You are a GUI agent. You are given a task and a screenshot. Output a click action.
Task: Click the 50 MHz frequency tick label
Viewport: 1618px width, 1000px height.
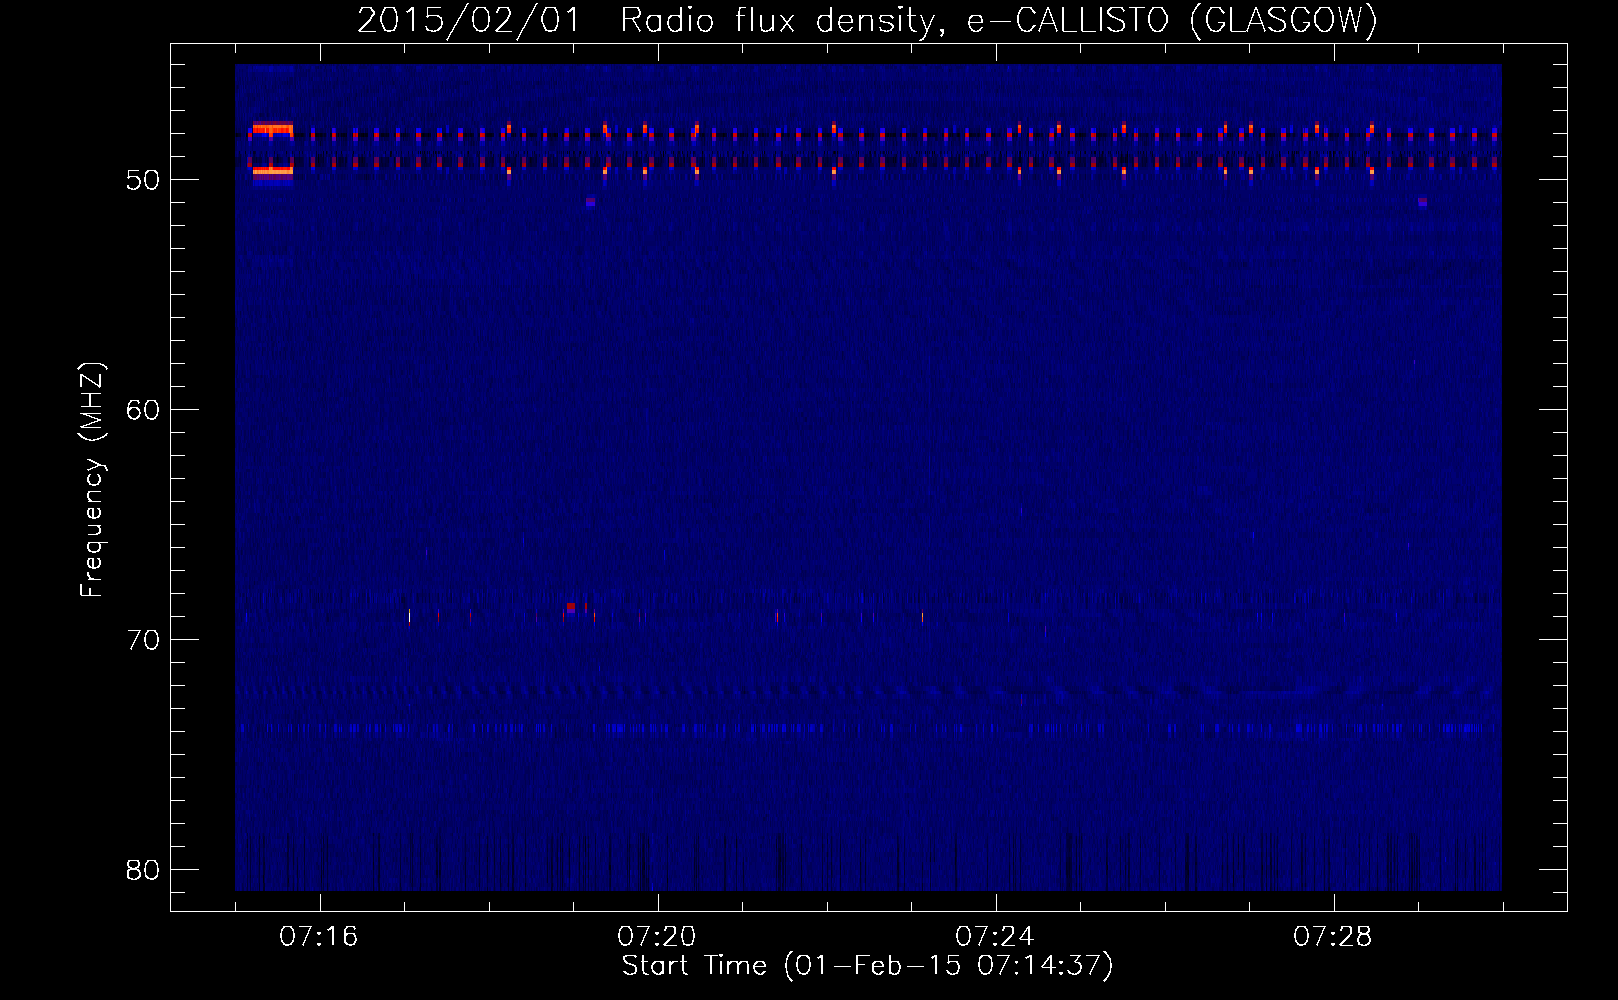(143, 180)
